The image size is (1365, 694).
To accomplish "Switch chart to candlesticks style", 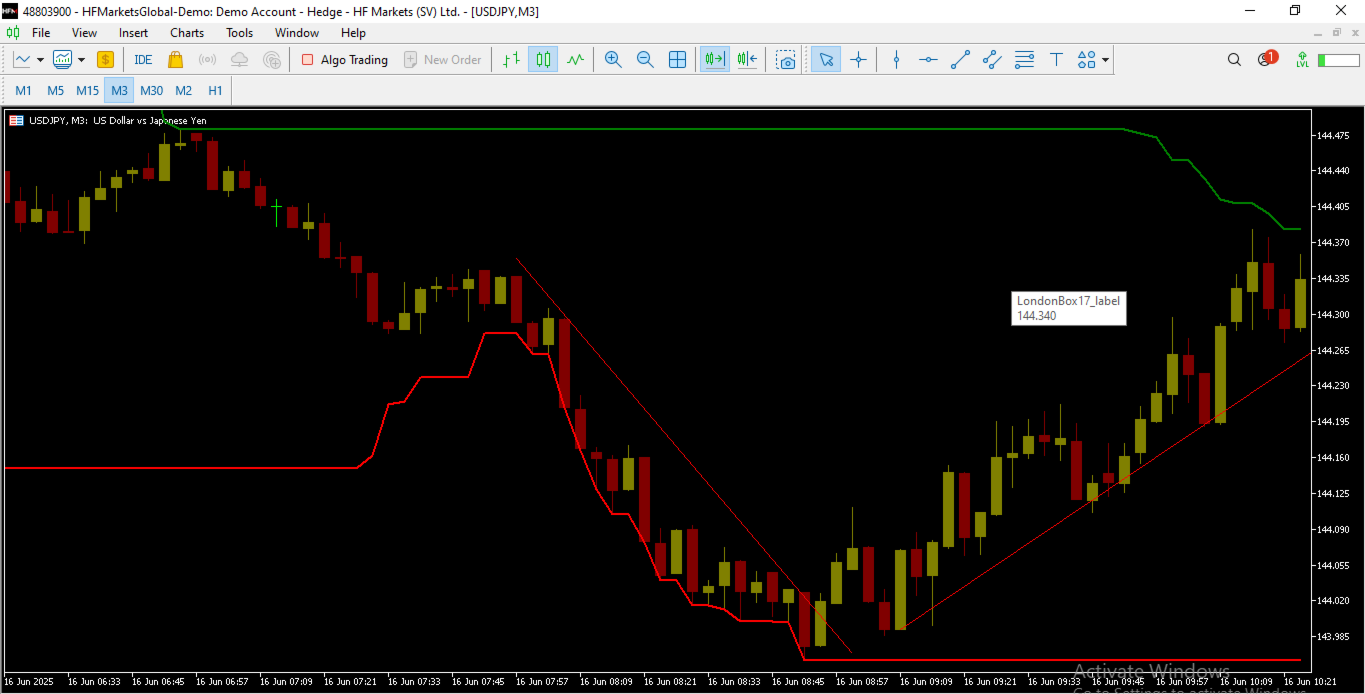I will pos(543,60).
